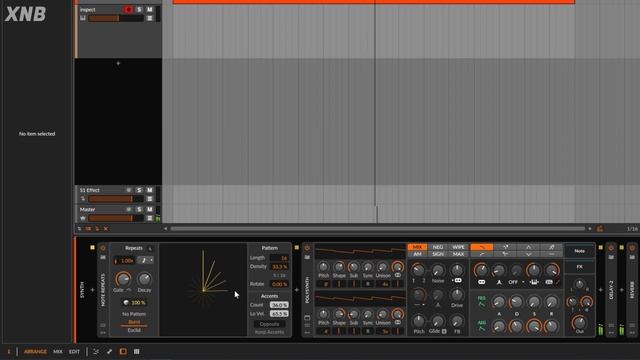The image size is (640, 360).
Task: Click the Polysynth Out volume knob
Action: point(579,322)
